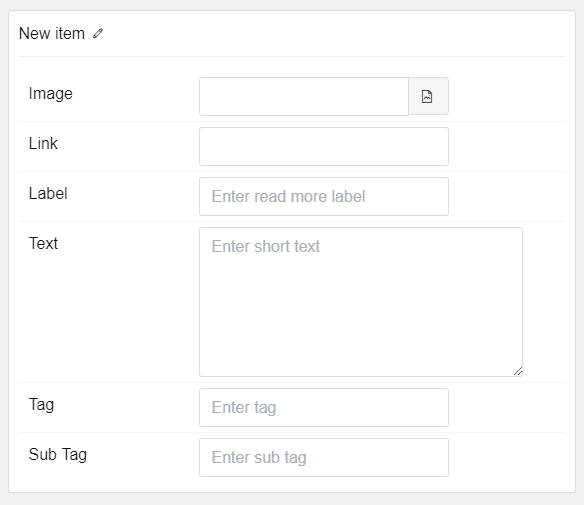Click the 'Enter sub tag' input box
584x505 pixels.
324,457
